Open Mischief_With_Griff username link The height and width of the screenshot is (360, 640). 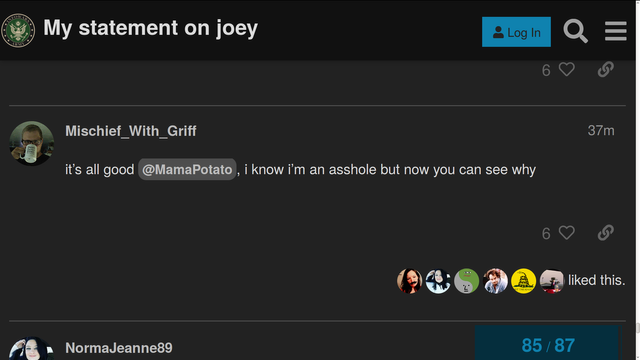coord(131,131)
